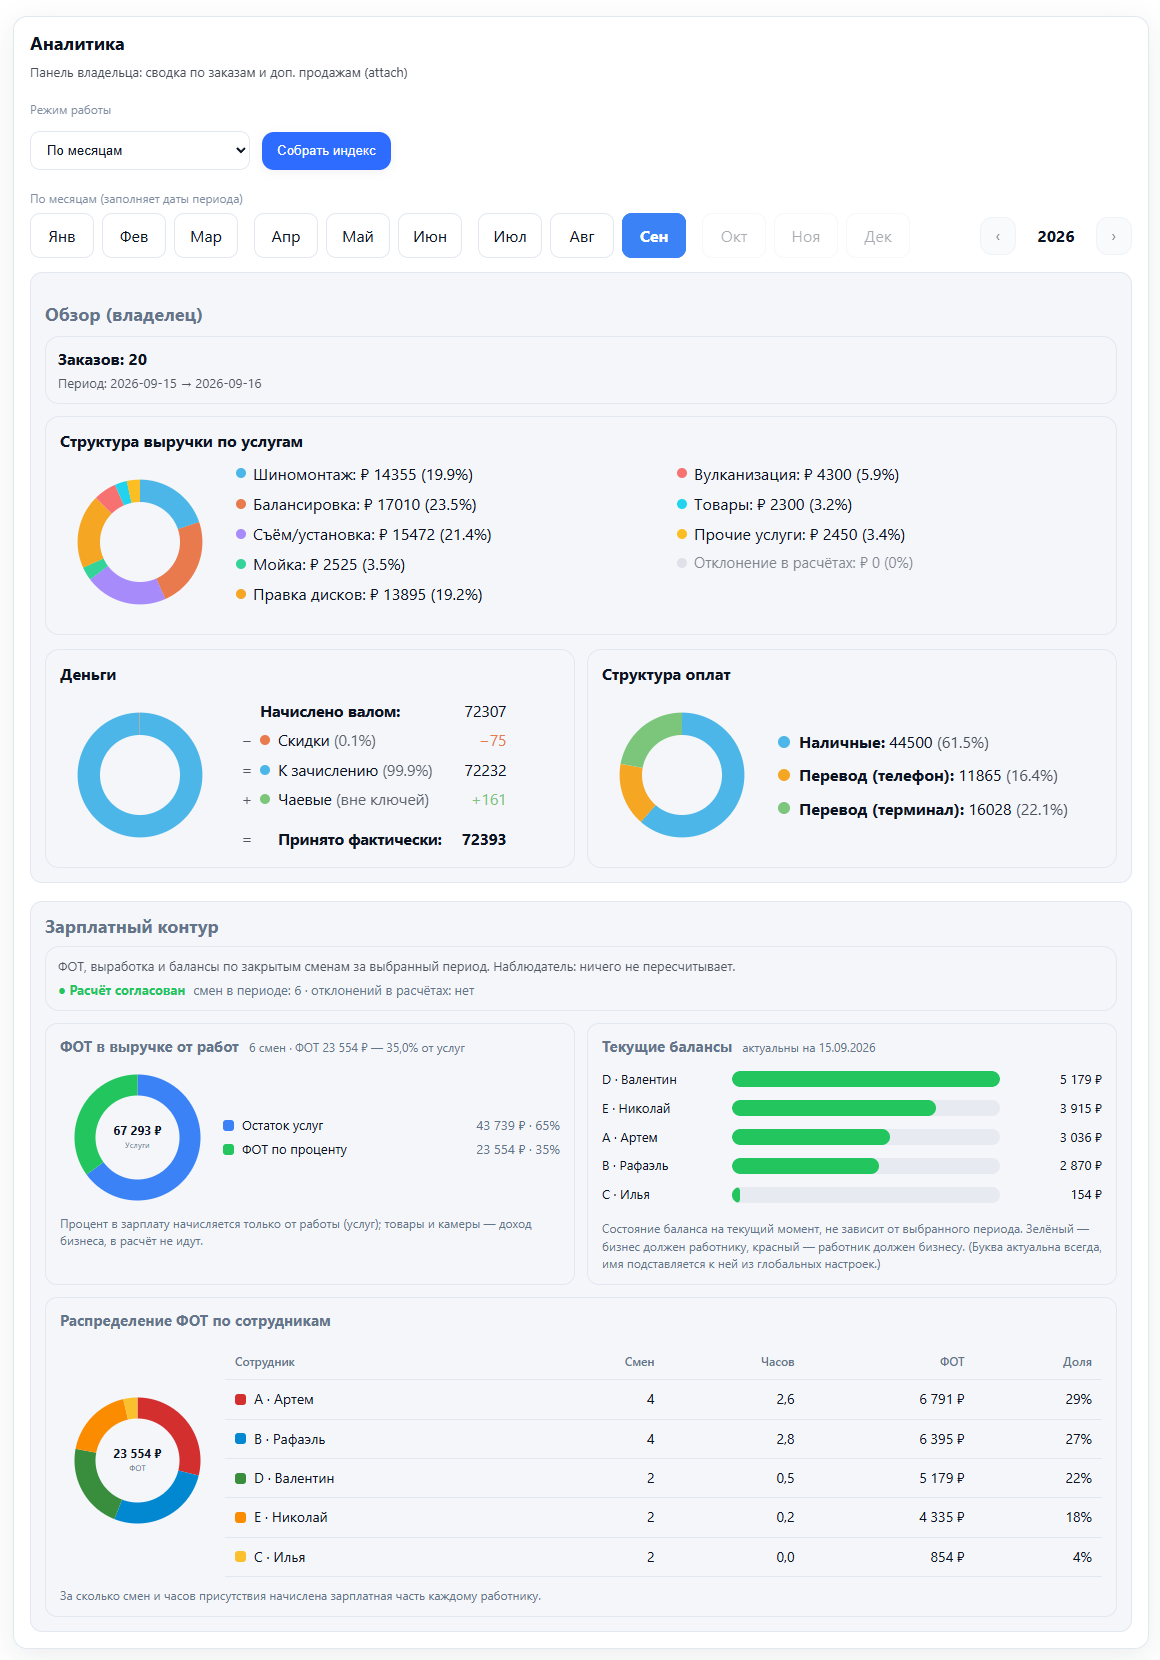Click the grey 'Отклонение в расчётах' legend dot
The width and height of the screenshot is (1160, 1660).
[x=682, y=563]
